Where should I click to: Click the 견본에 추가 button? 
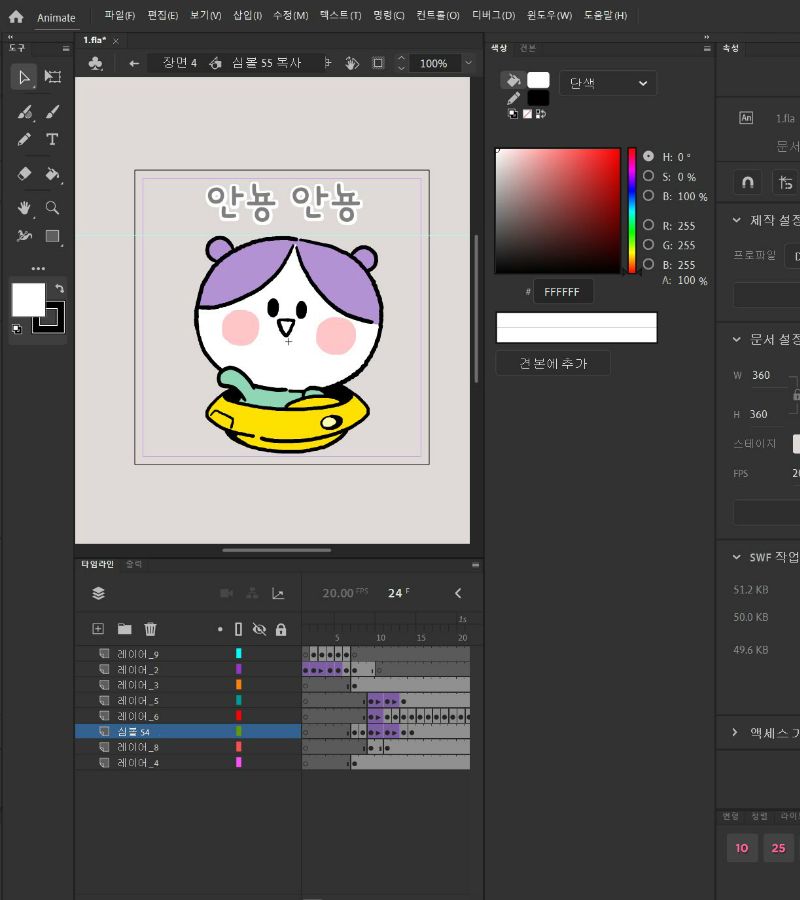point(552,363)
